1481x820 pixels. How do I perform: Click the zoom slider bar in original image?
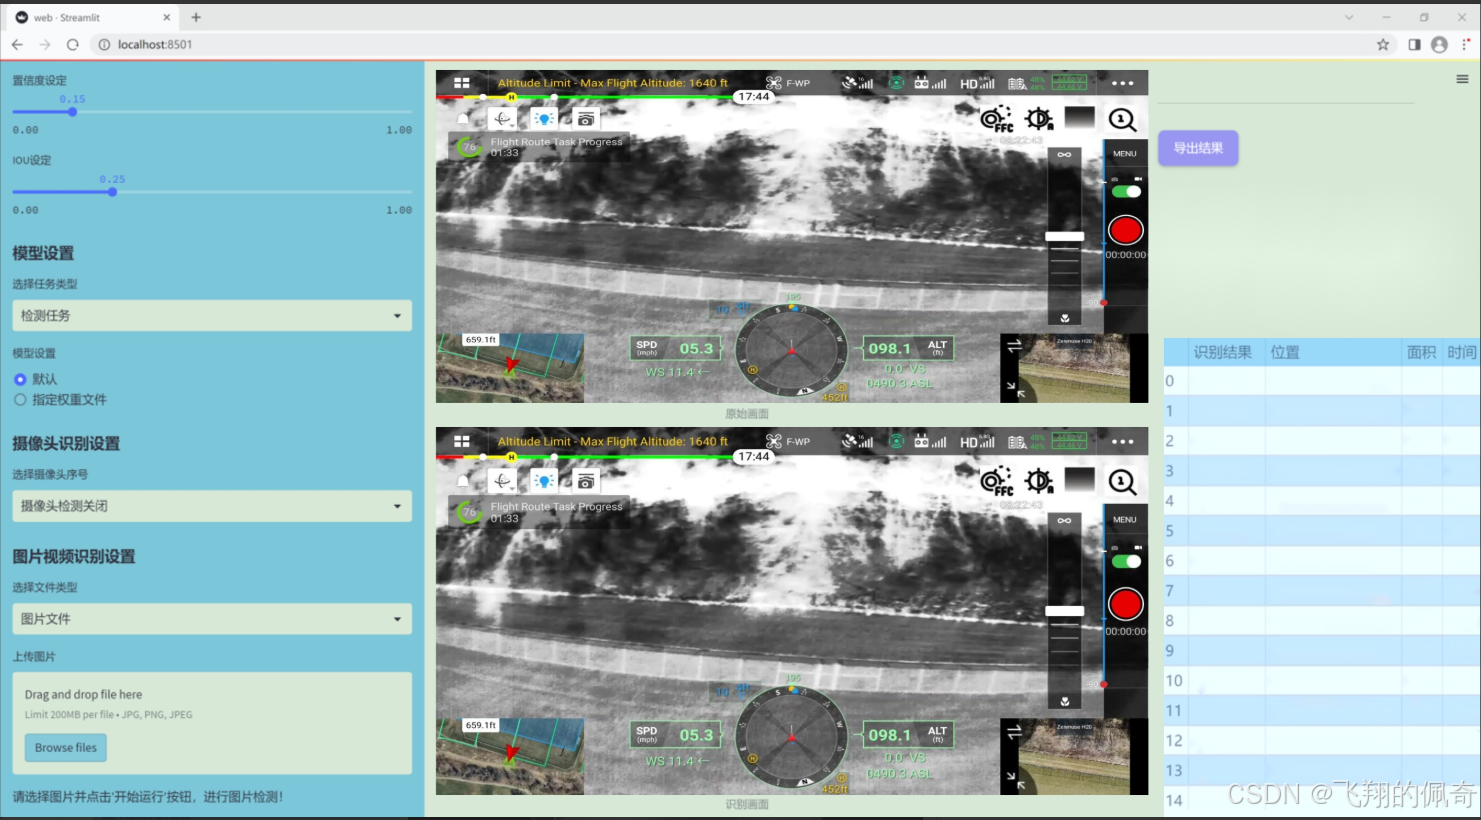(x=1064, y=237)
